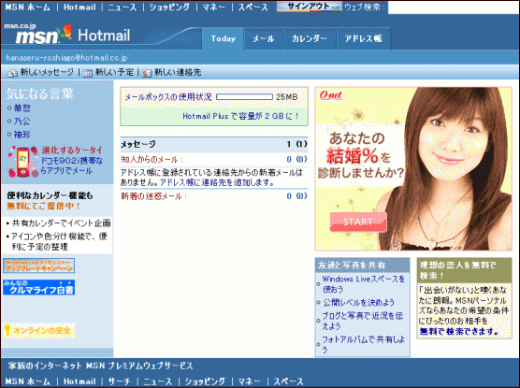Click the 乃公 keyword link
The height and width of the screenshot is (388, 520).
[22, 121]
